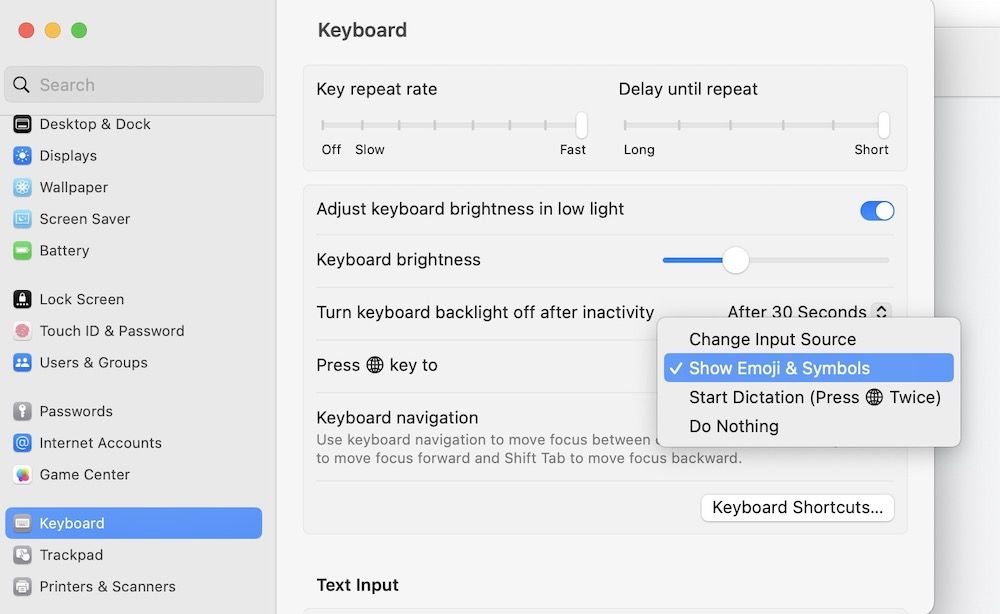Viewport: 1000px width, 614px height.
Task: Pick Start Dictation menu option
Action: (x=814, y=397)
